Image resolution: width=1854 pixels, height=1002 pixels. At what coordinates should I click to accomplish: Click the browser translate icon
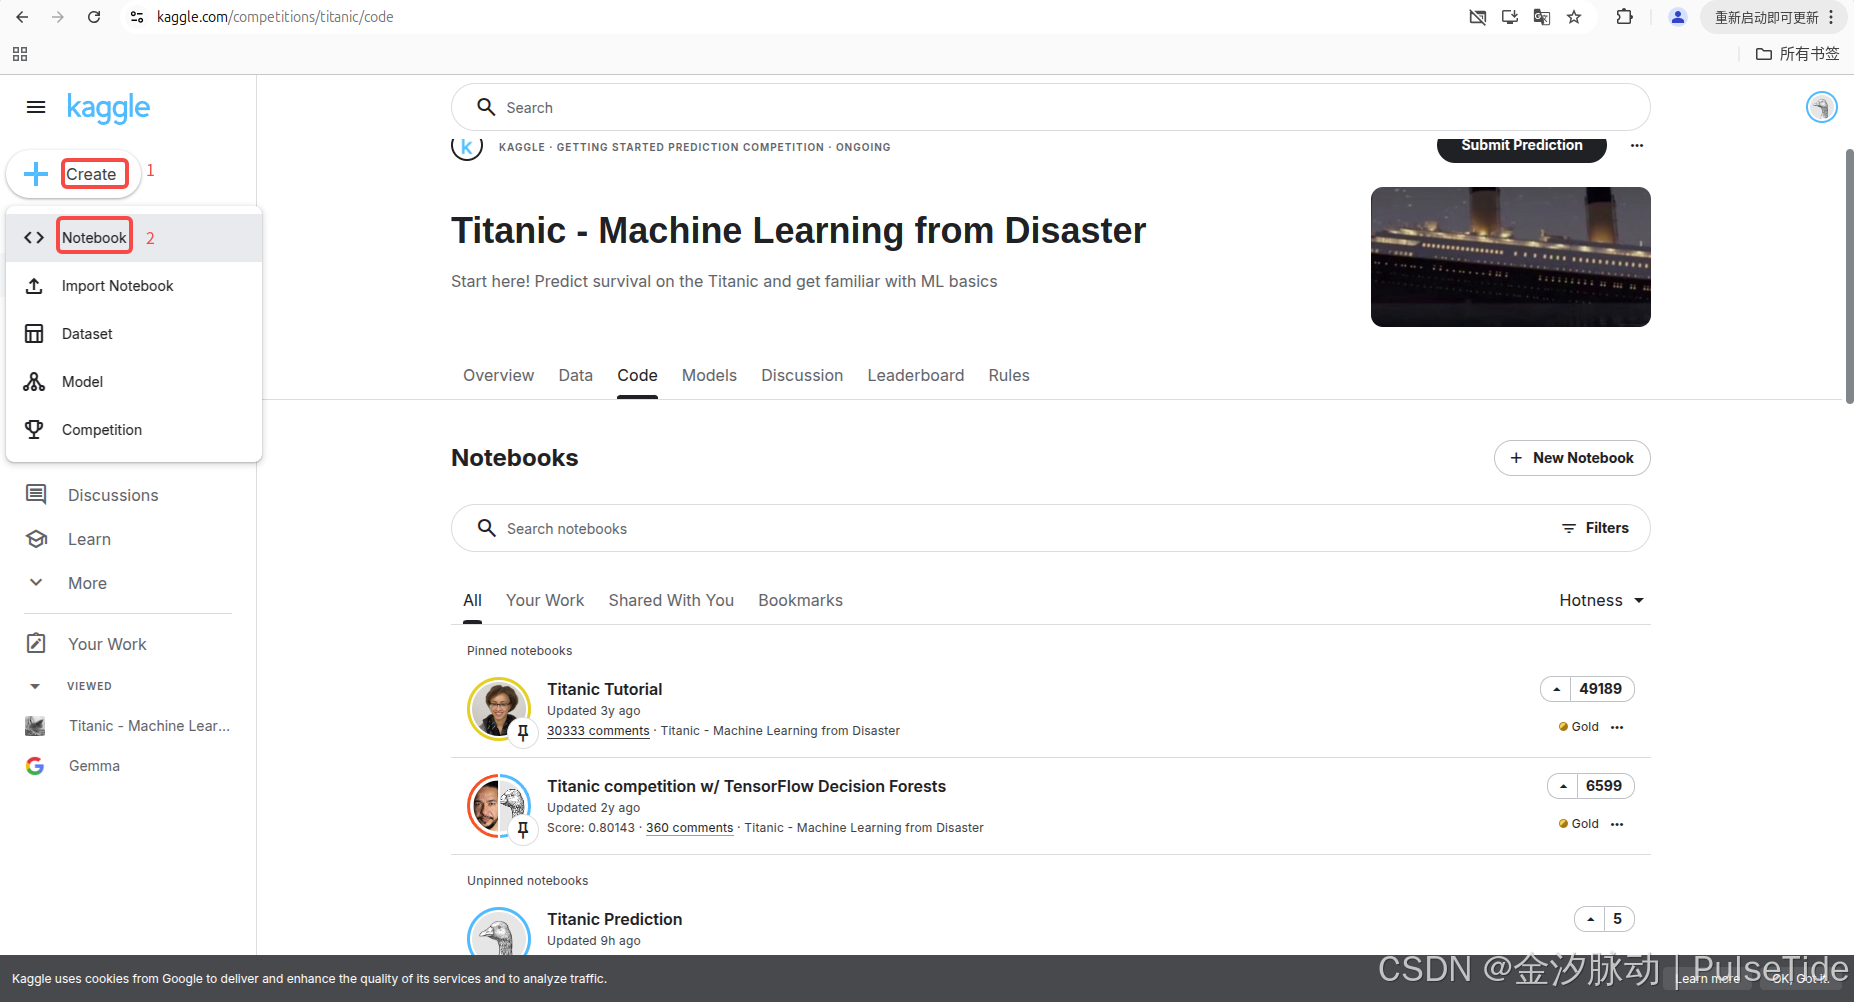click(1542, 17)
